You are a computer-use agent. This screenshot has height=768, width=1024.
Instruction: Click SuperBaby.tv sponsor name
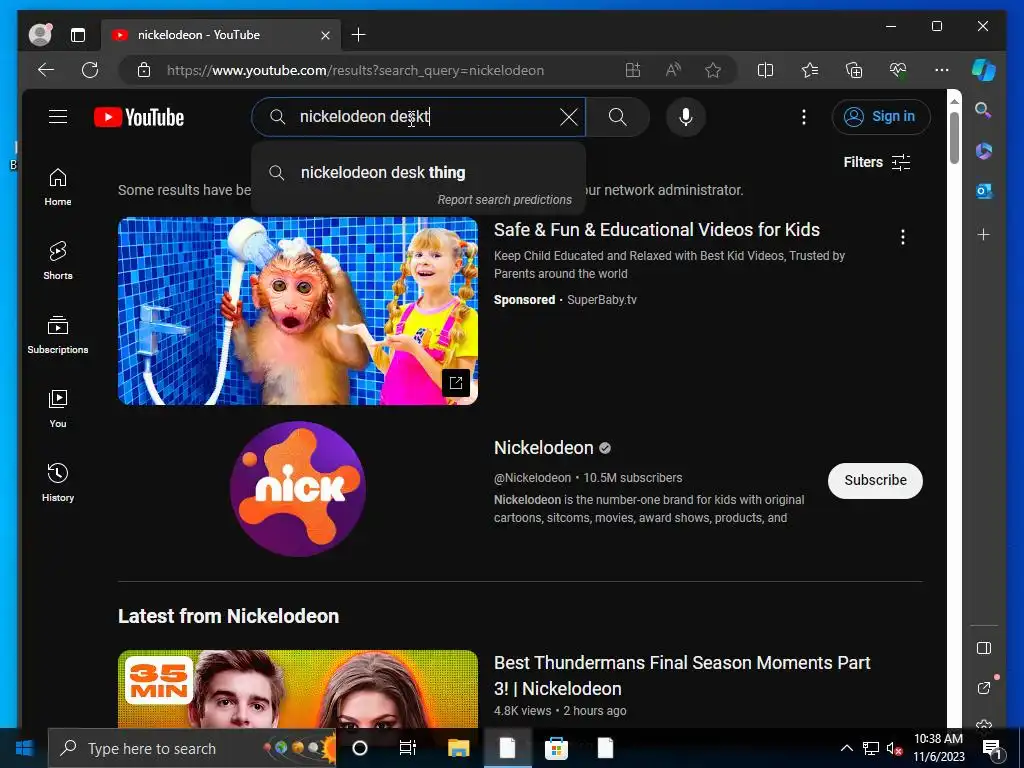[601, 300]
